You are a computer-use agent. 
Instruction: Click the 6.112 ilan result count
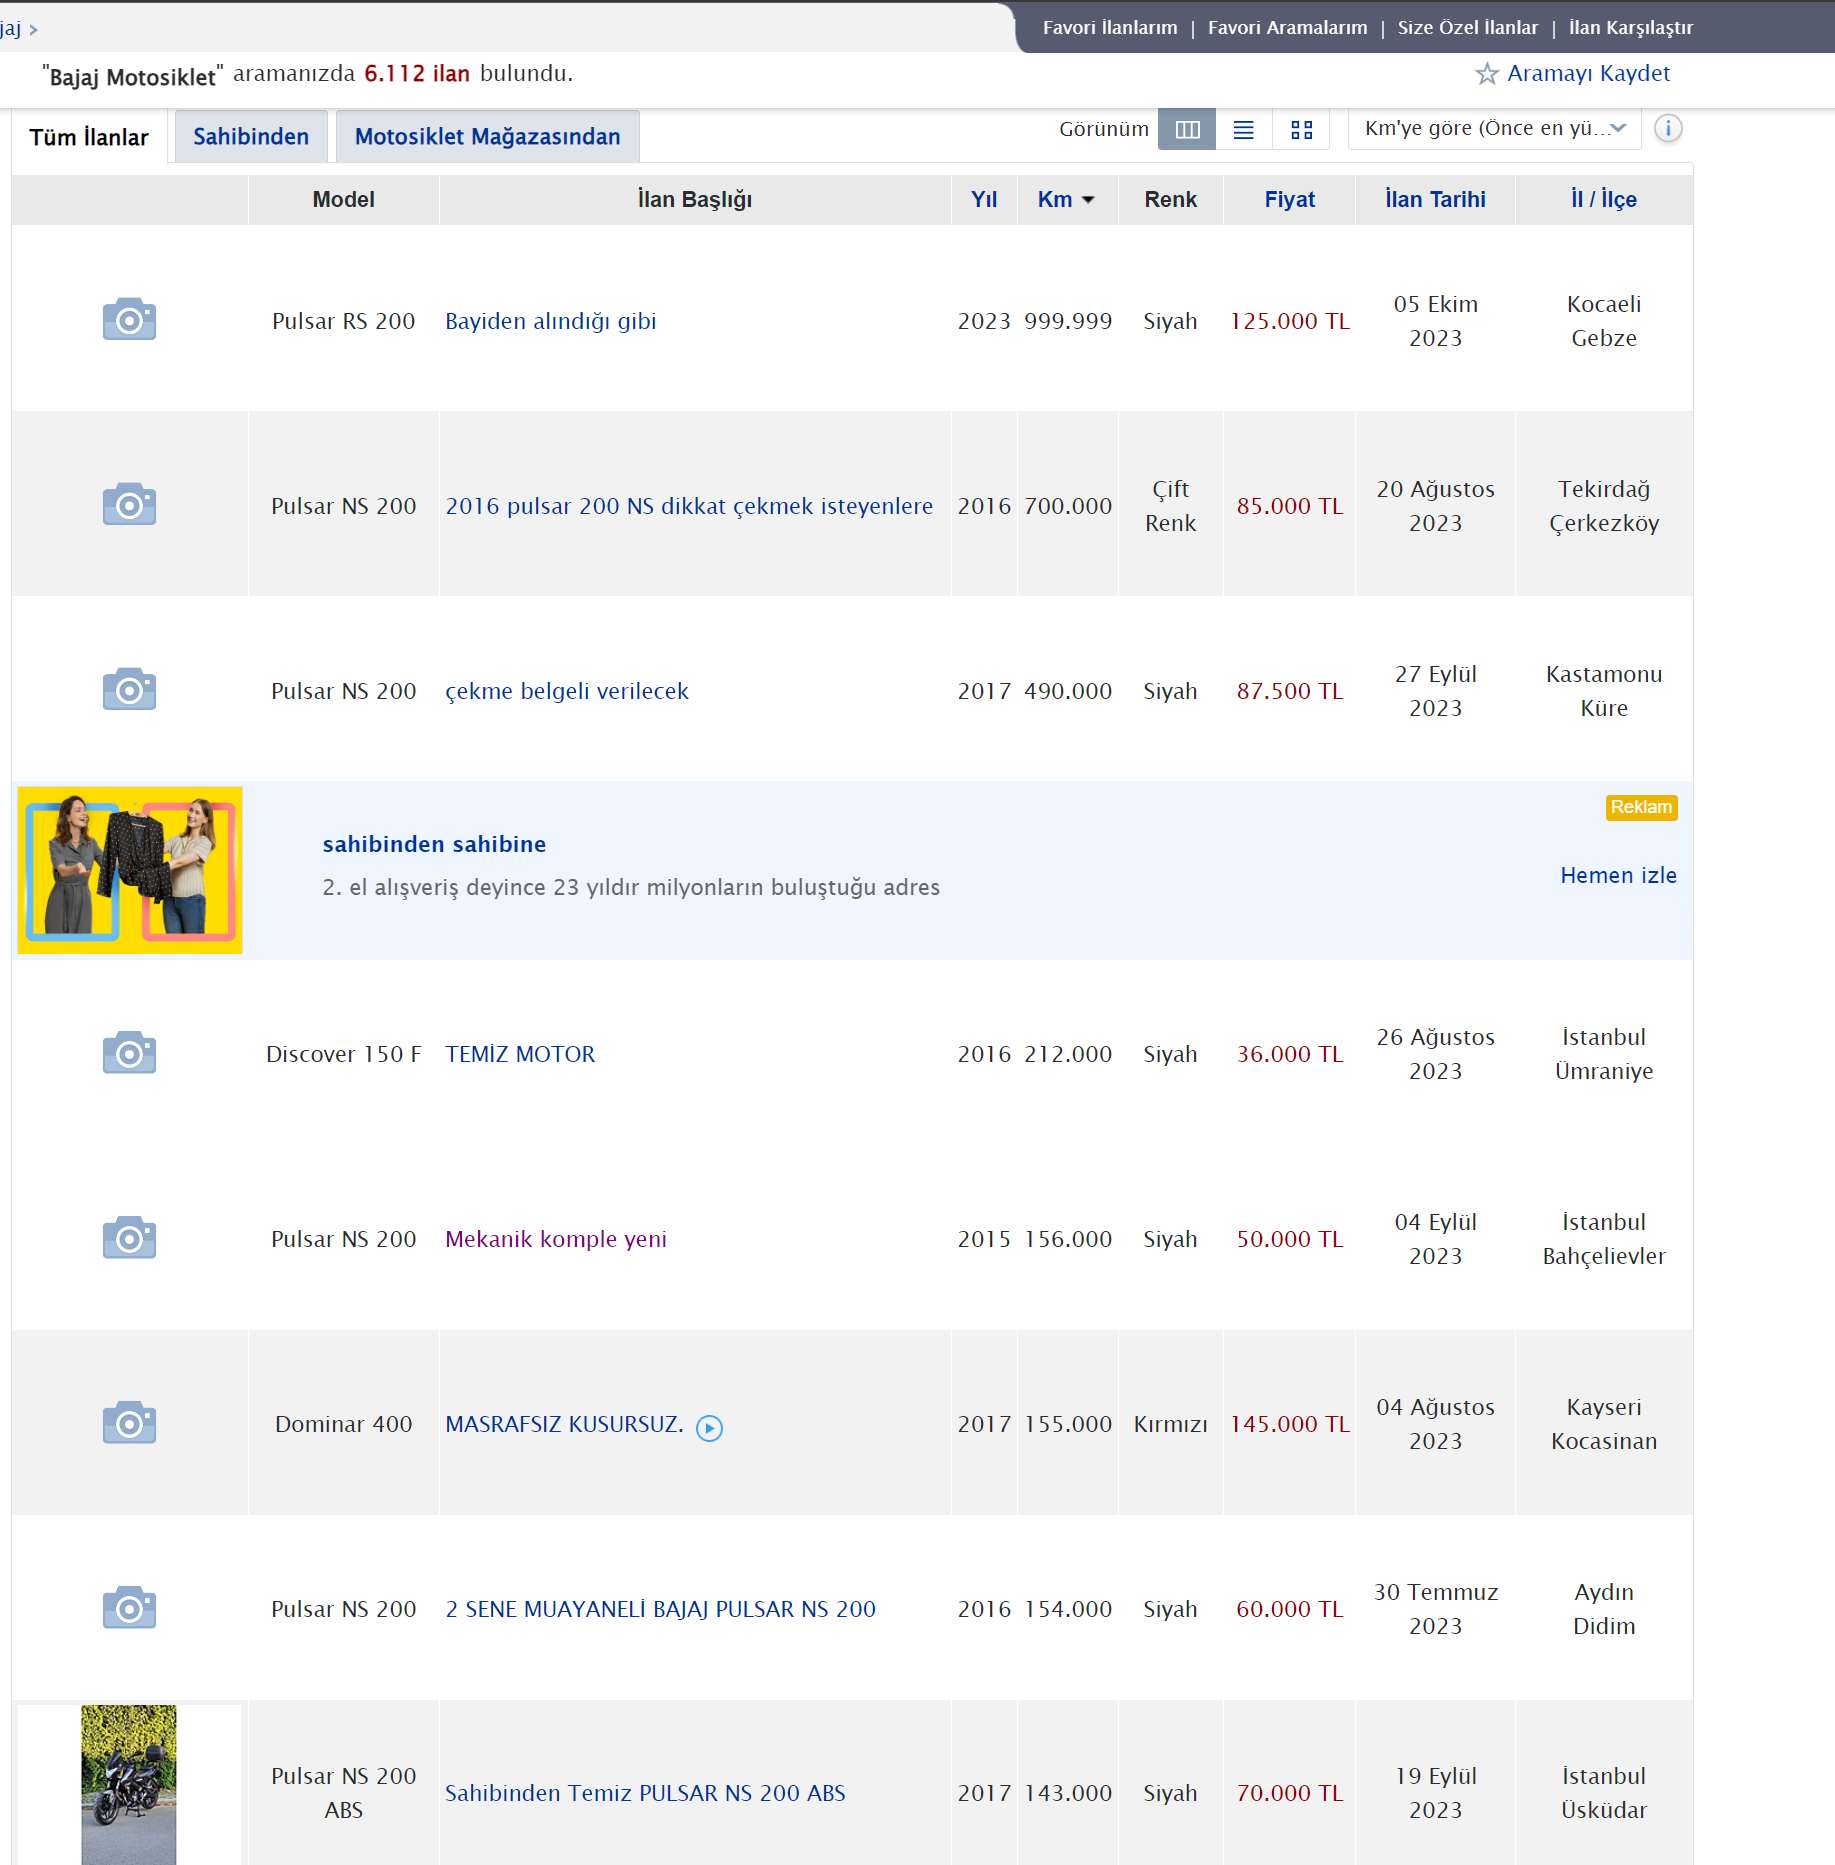pos(417,73)
